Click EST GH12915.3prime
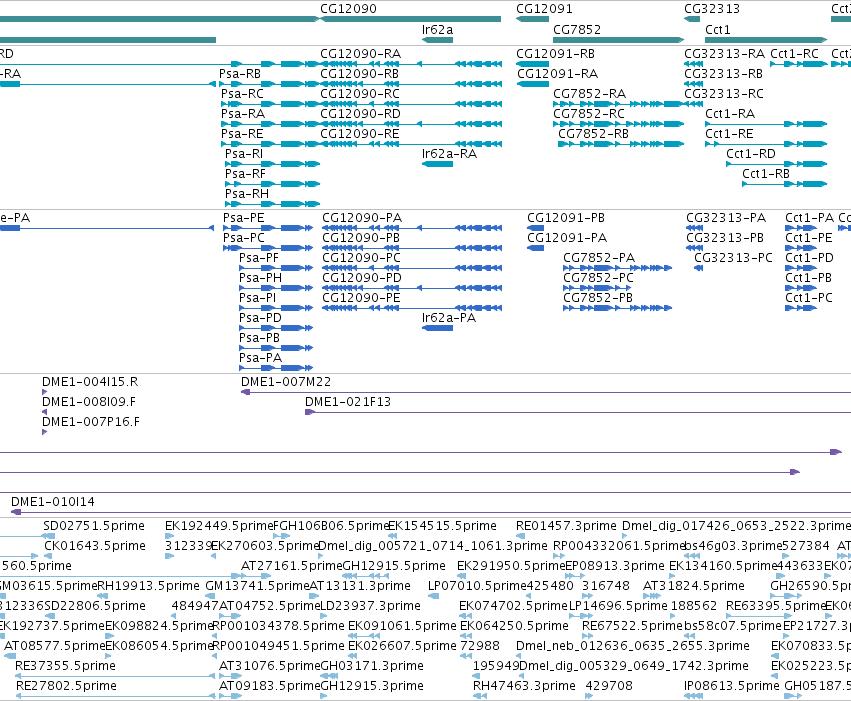 (372, 686)
